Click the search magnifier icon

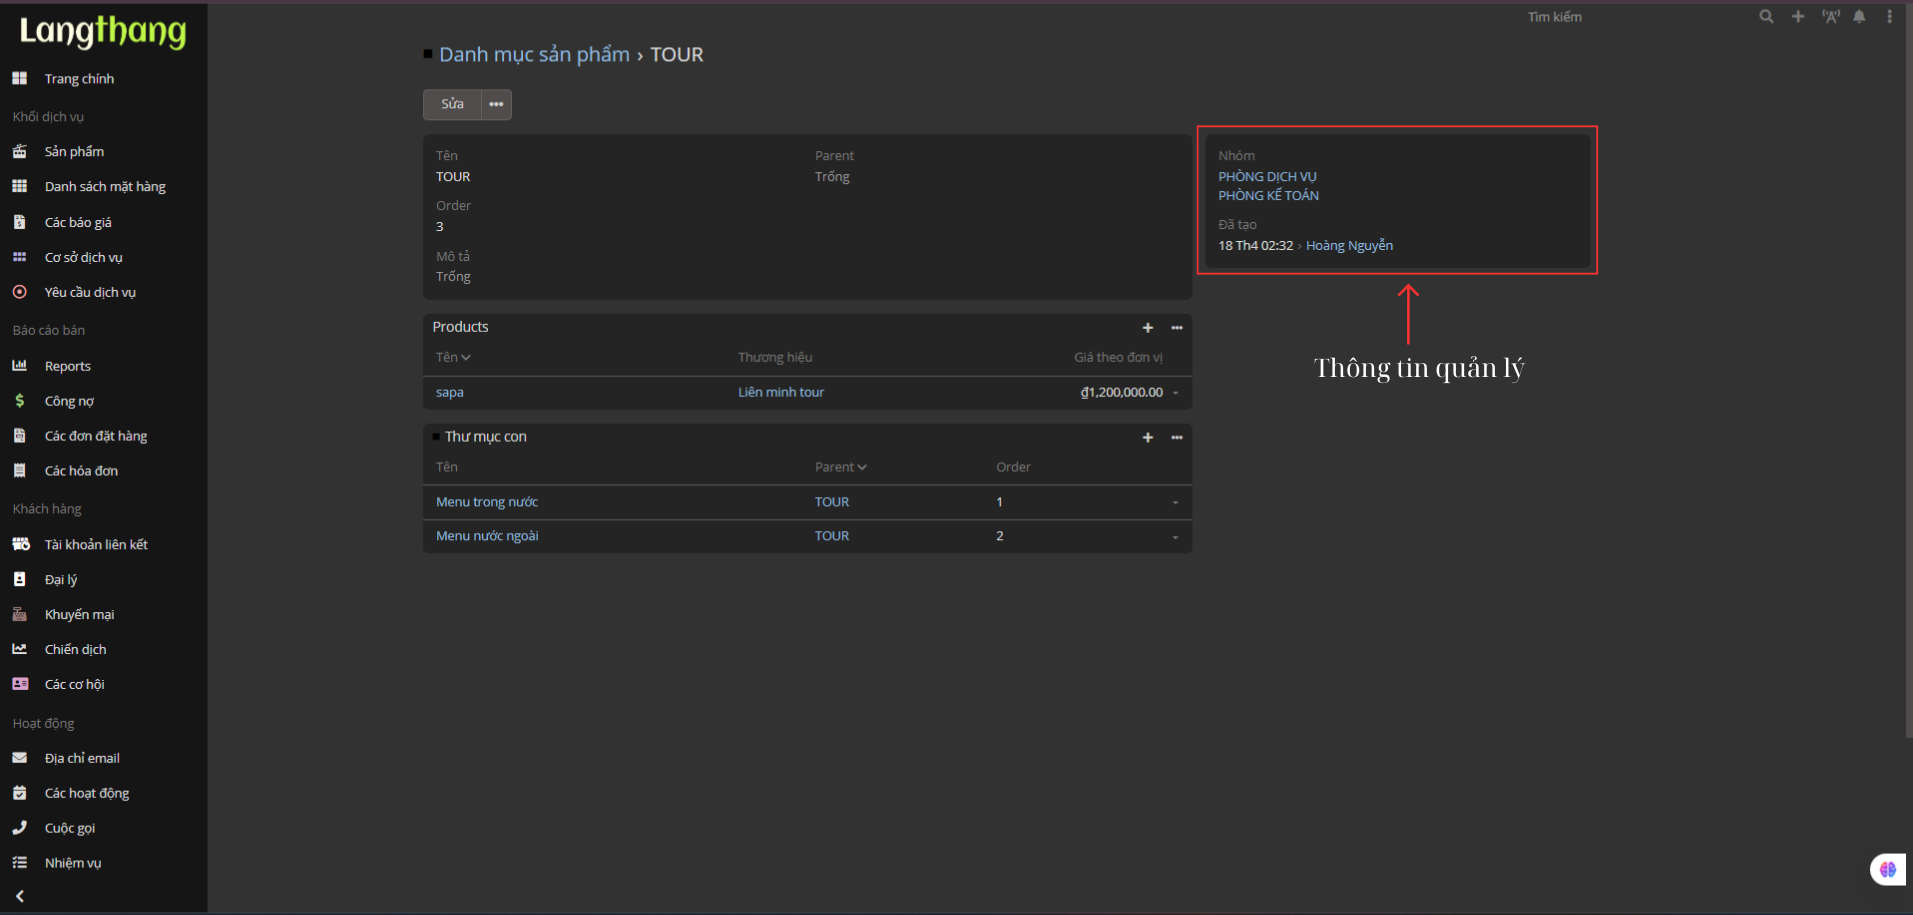coord(1766,17)
